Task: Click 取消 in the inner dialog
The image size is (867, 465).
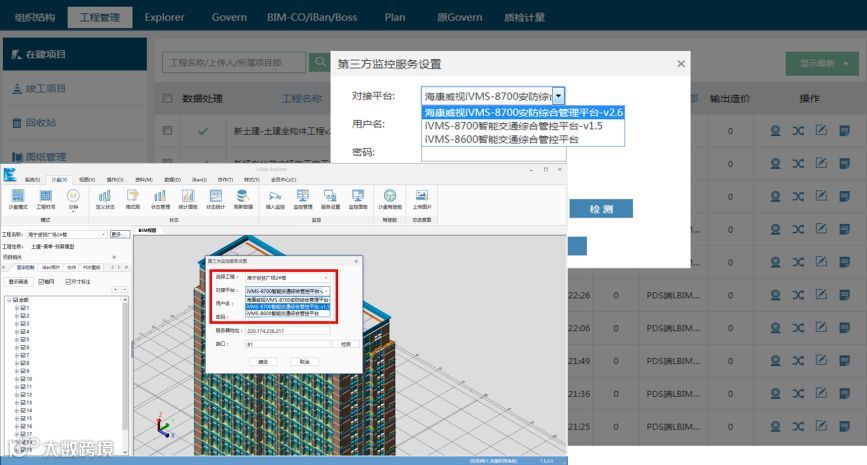Action: 305,362
